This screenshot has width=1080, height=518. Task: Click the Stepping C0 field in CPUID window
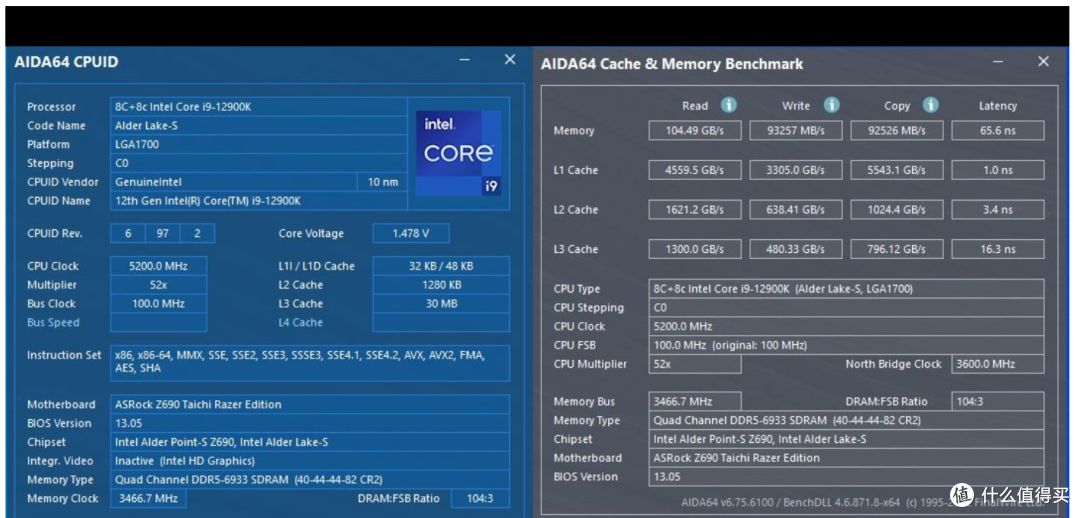pyautogui.click(x=258, y=163)
